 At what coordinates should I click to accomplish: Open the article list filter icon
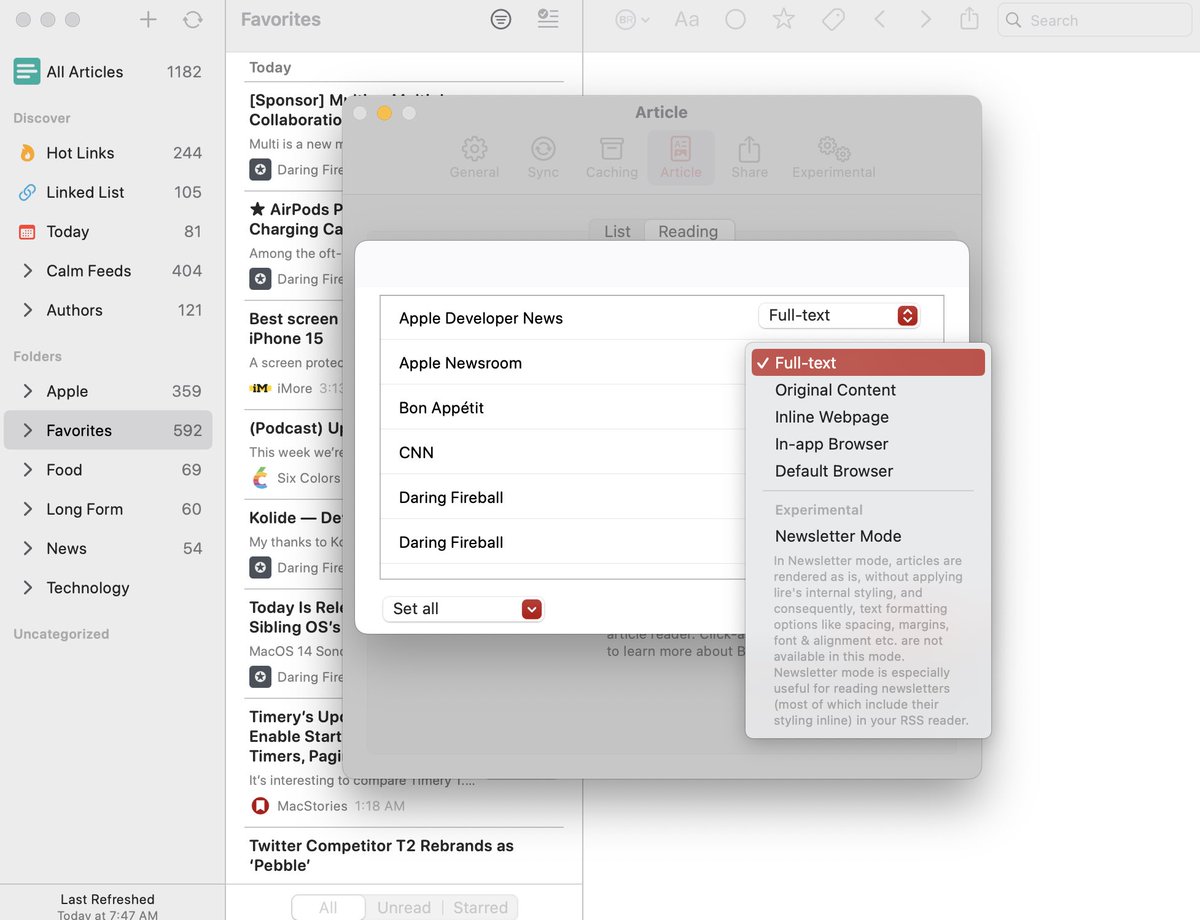pyautogui.click(x=501, y=19)
